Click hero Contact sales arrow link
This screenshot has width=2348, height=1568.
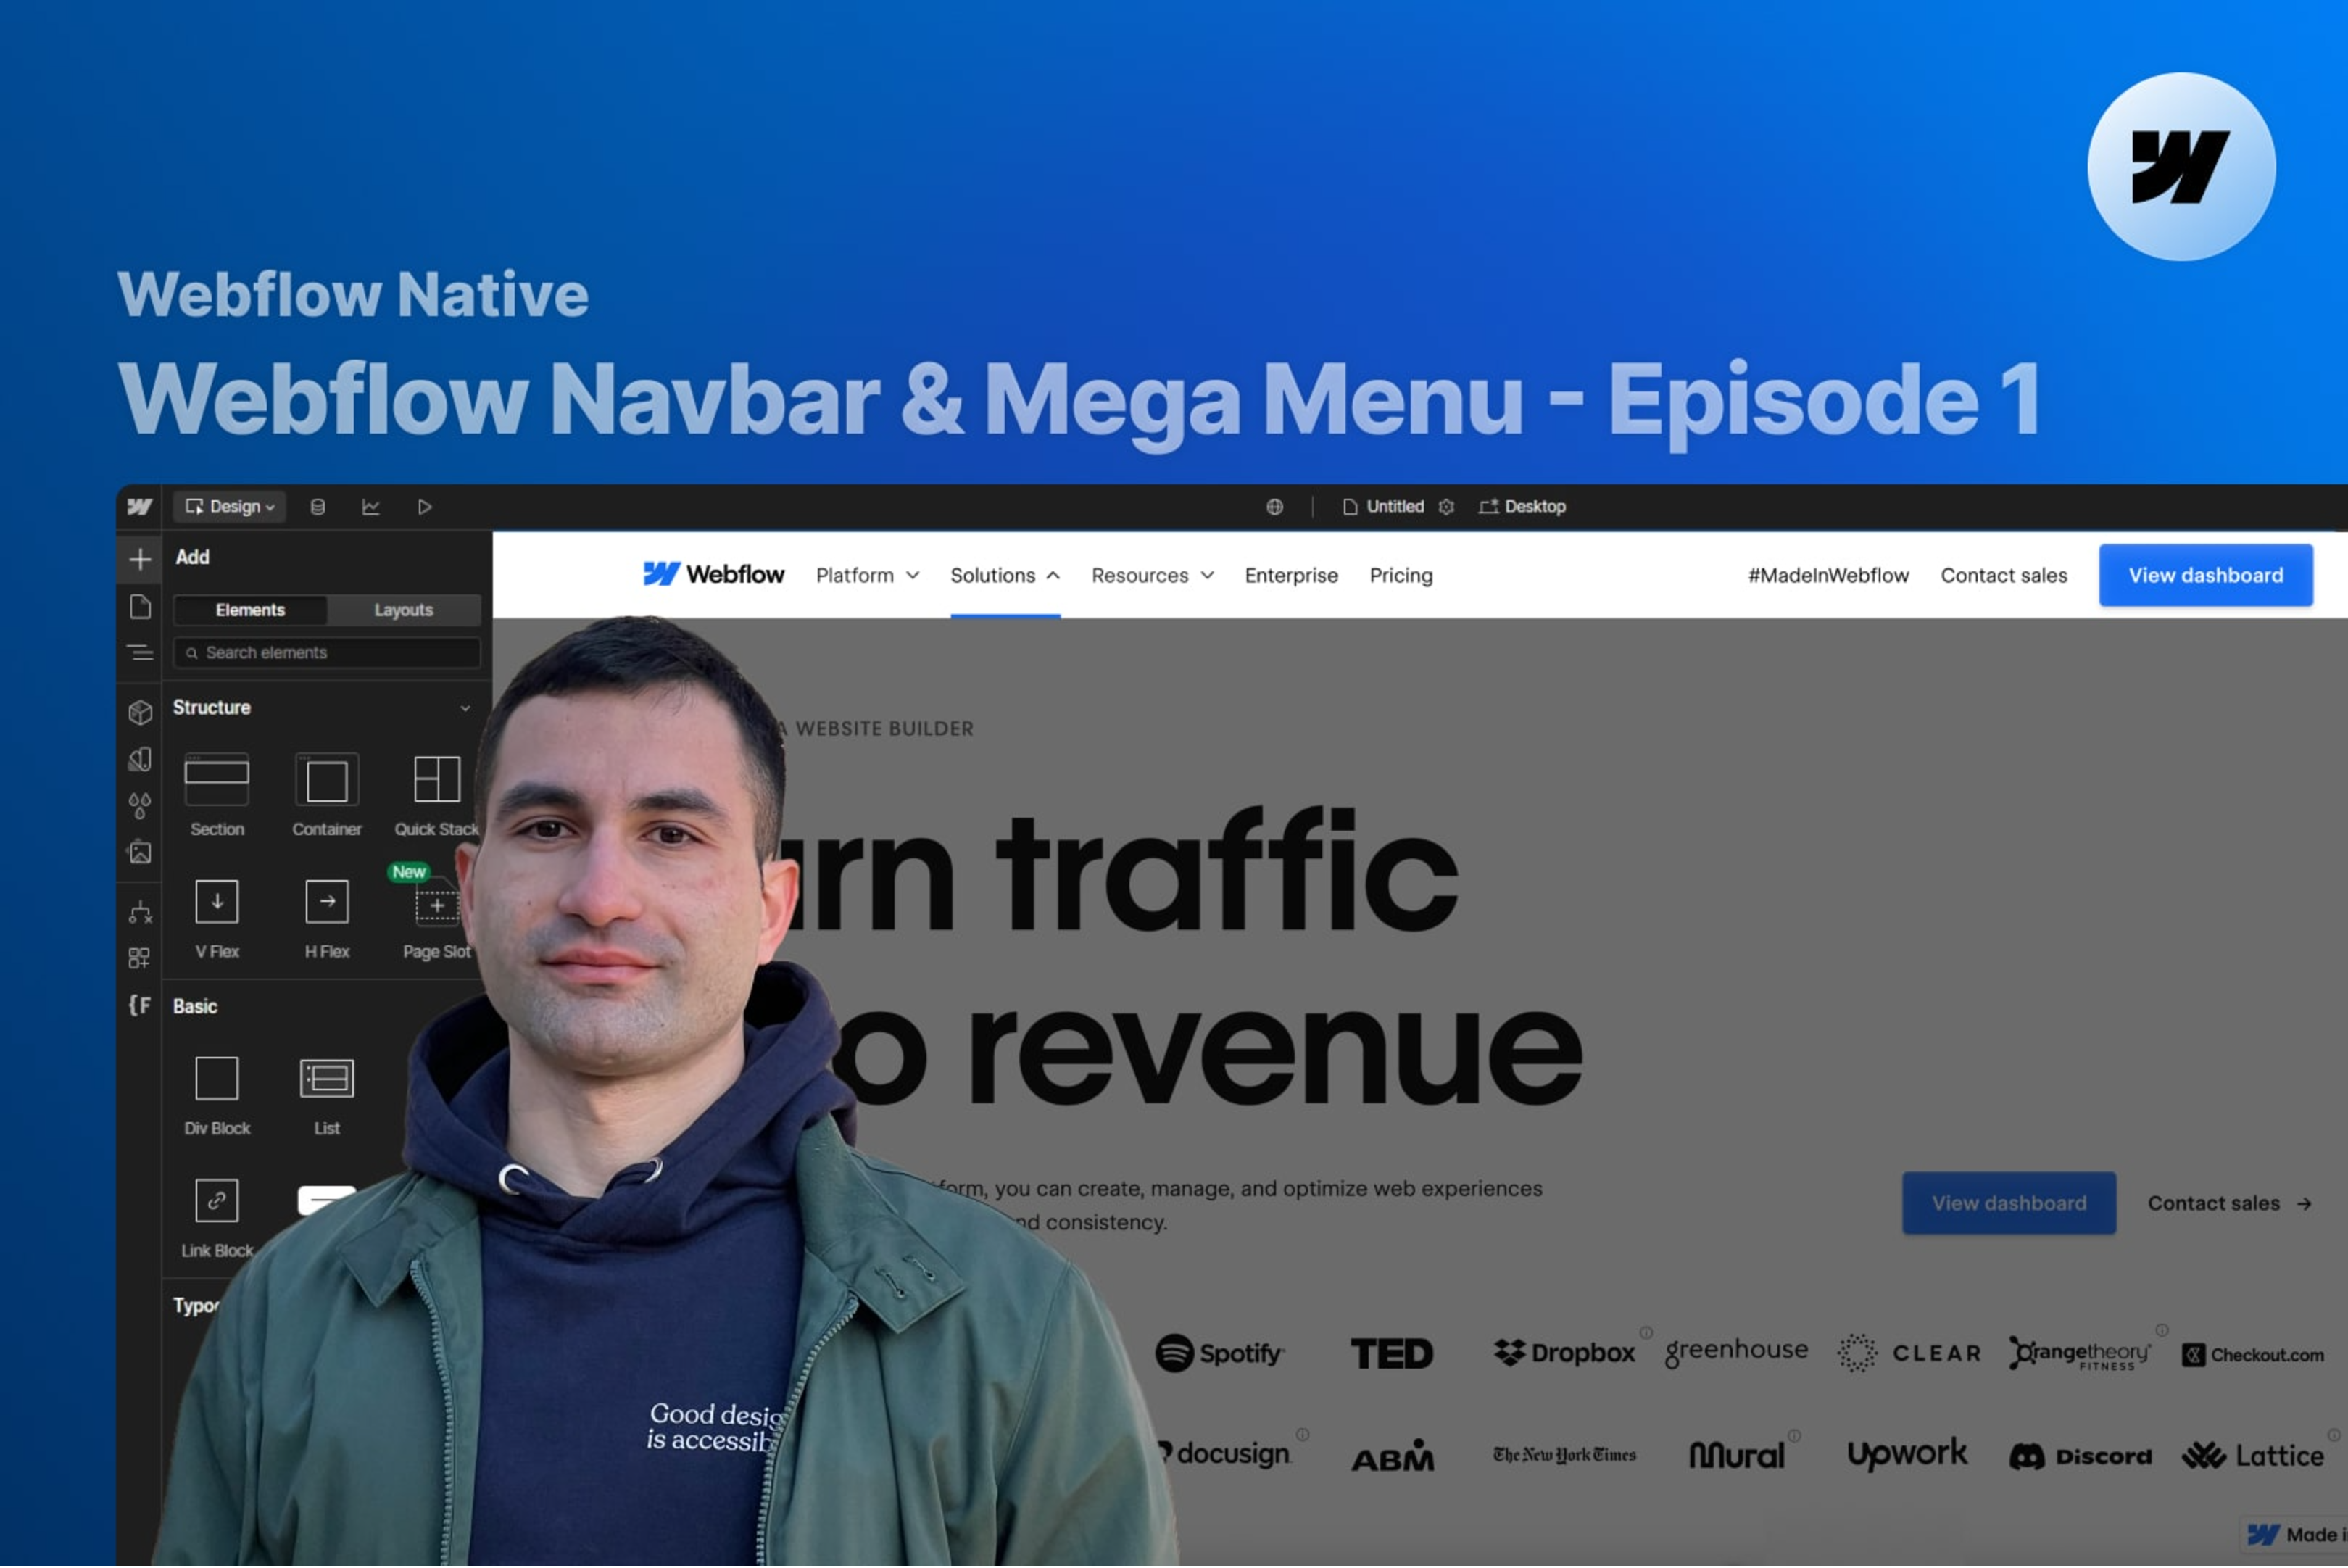pyautogui.click(x=2229, y=1204)
